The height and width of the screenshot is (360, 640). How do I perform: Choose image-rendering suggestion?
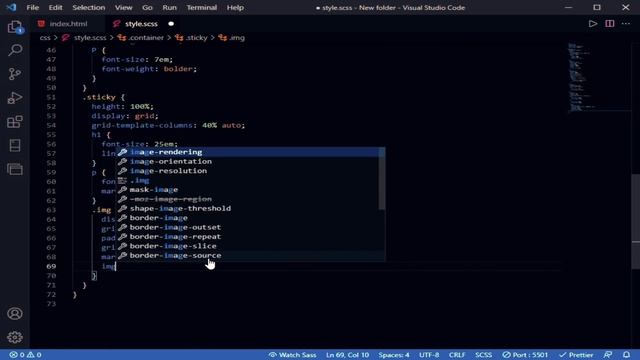tap(250, 152)
